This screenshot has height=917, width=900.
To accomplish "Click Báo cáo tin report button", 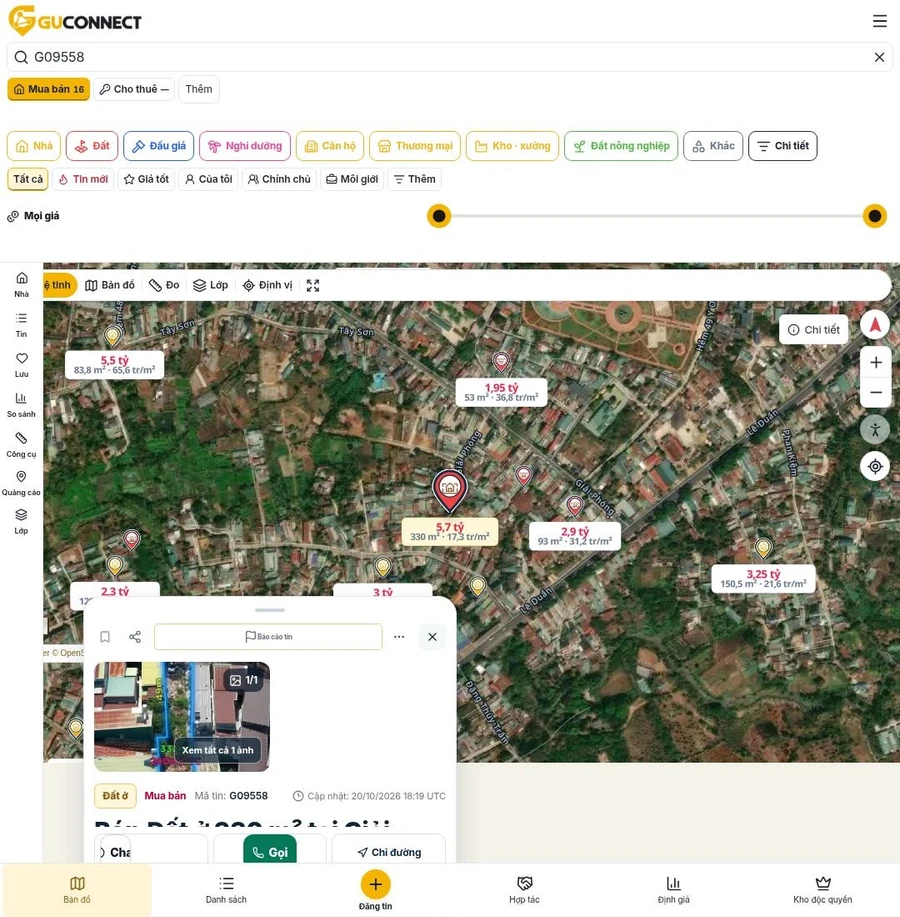I will point(268,636).
